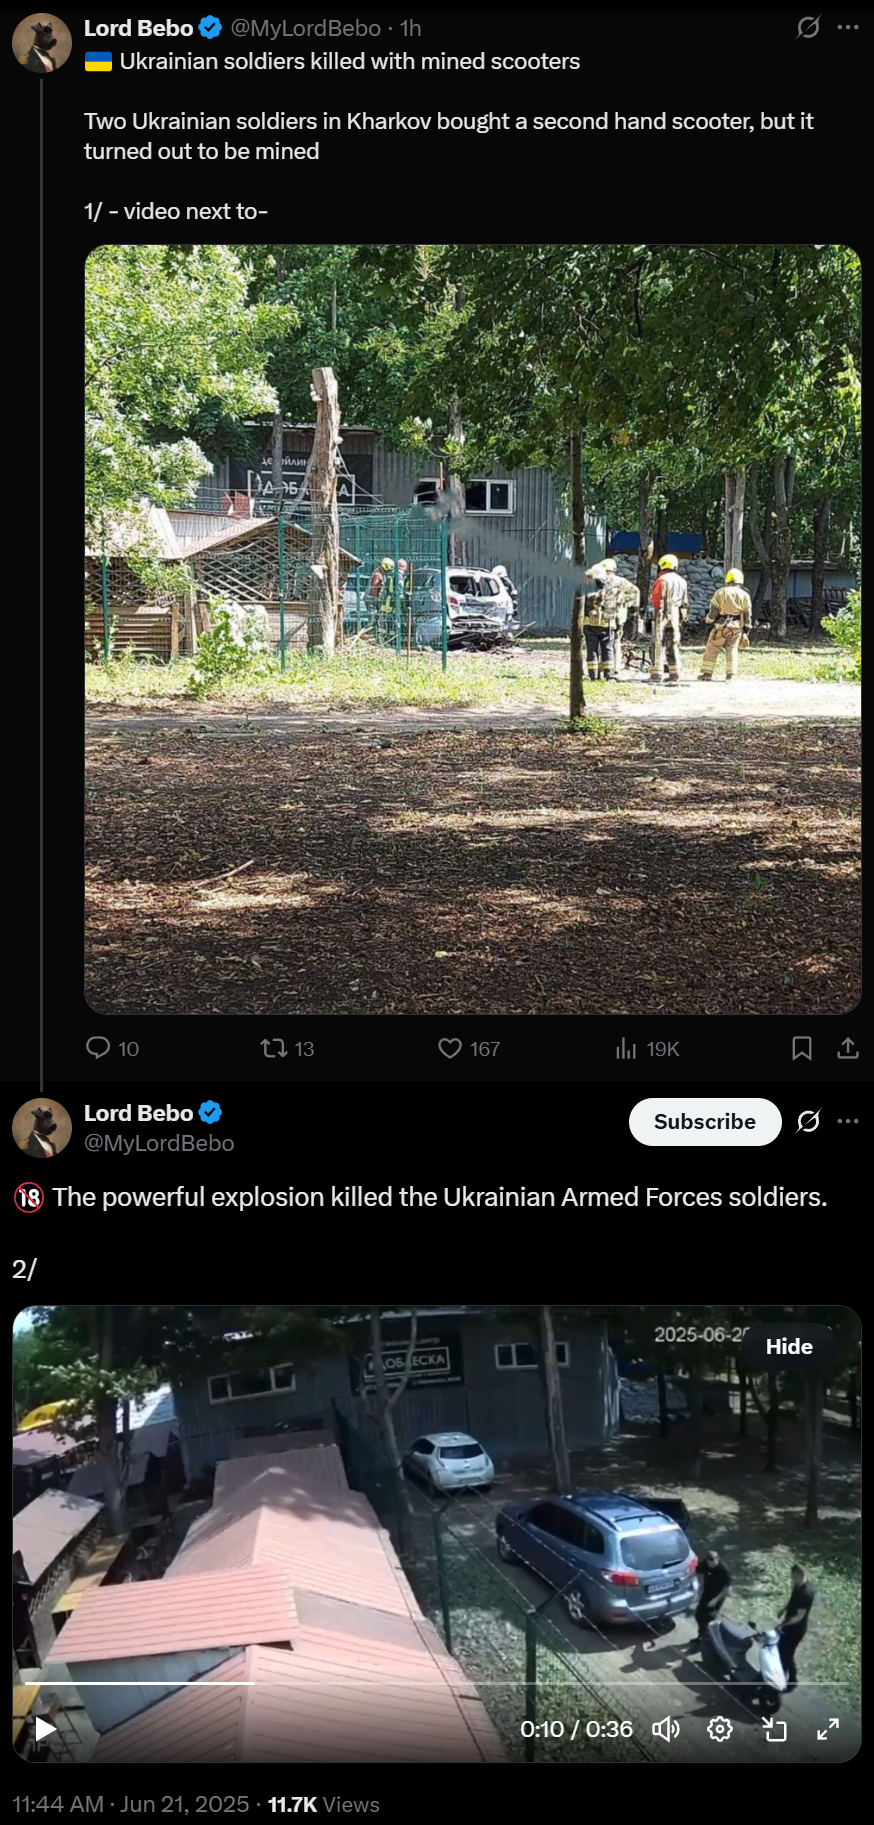Mute the video with speaker icon

coord(666,1729)
